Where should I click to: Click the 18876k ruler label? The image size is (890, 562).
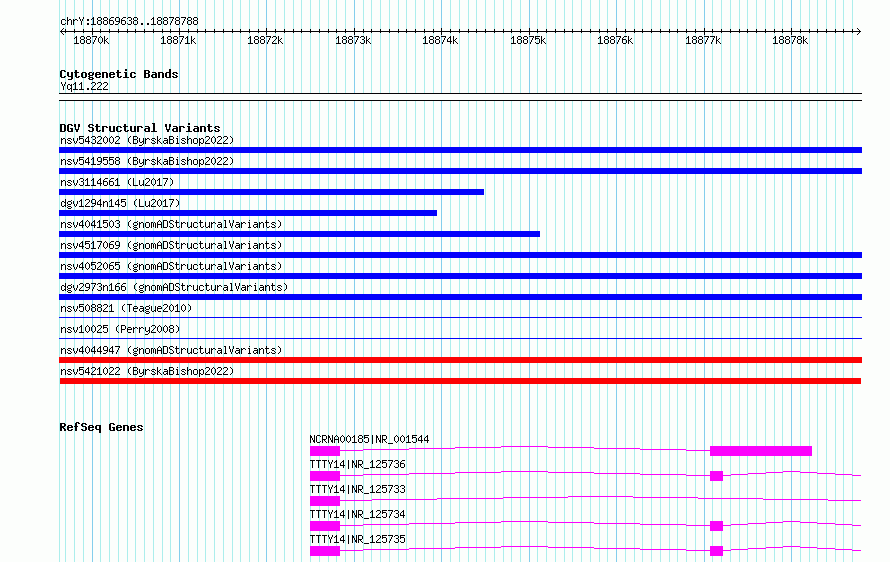(615, 40)
